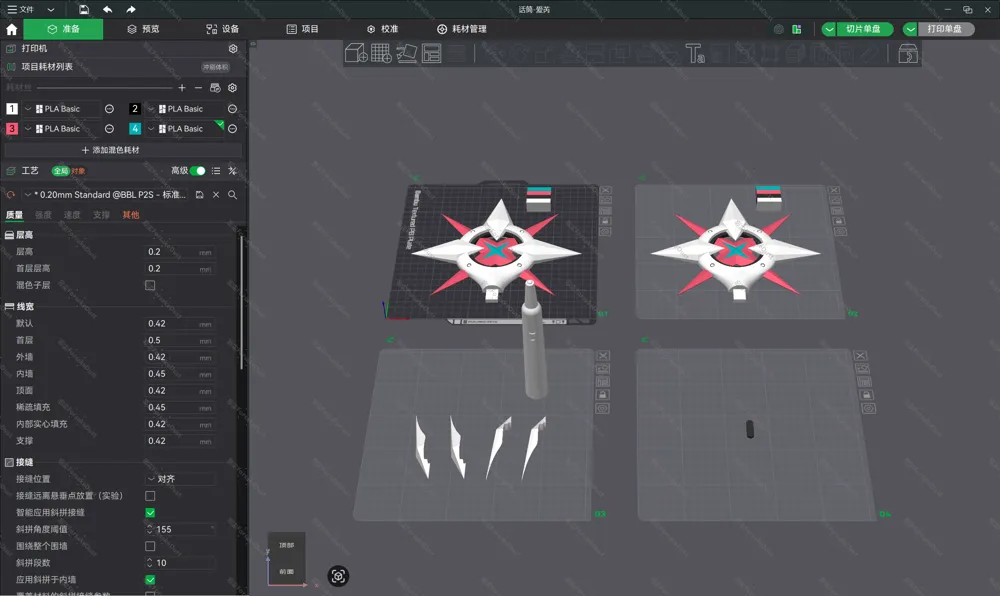Open filament 4 PLA Basic dropdown

(x=184, y=129)
